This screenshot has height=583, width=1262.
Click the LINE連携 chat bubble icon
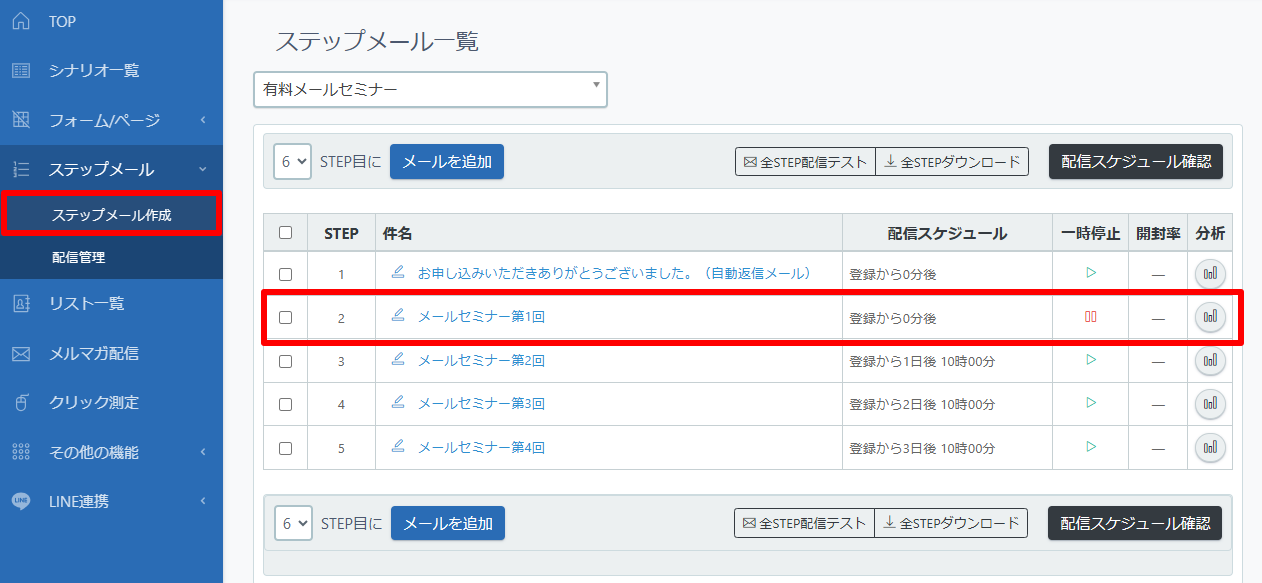click(21, 501)
